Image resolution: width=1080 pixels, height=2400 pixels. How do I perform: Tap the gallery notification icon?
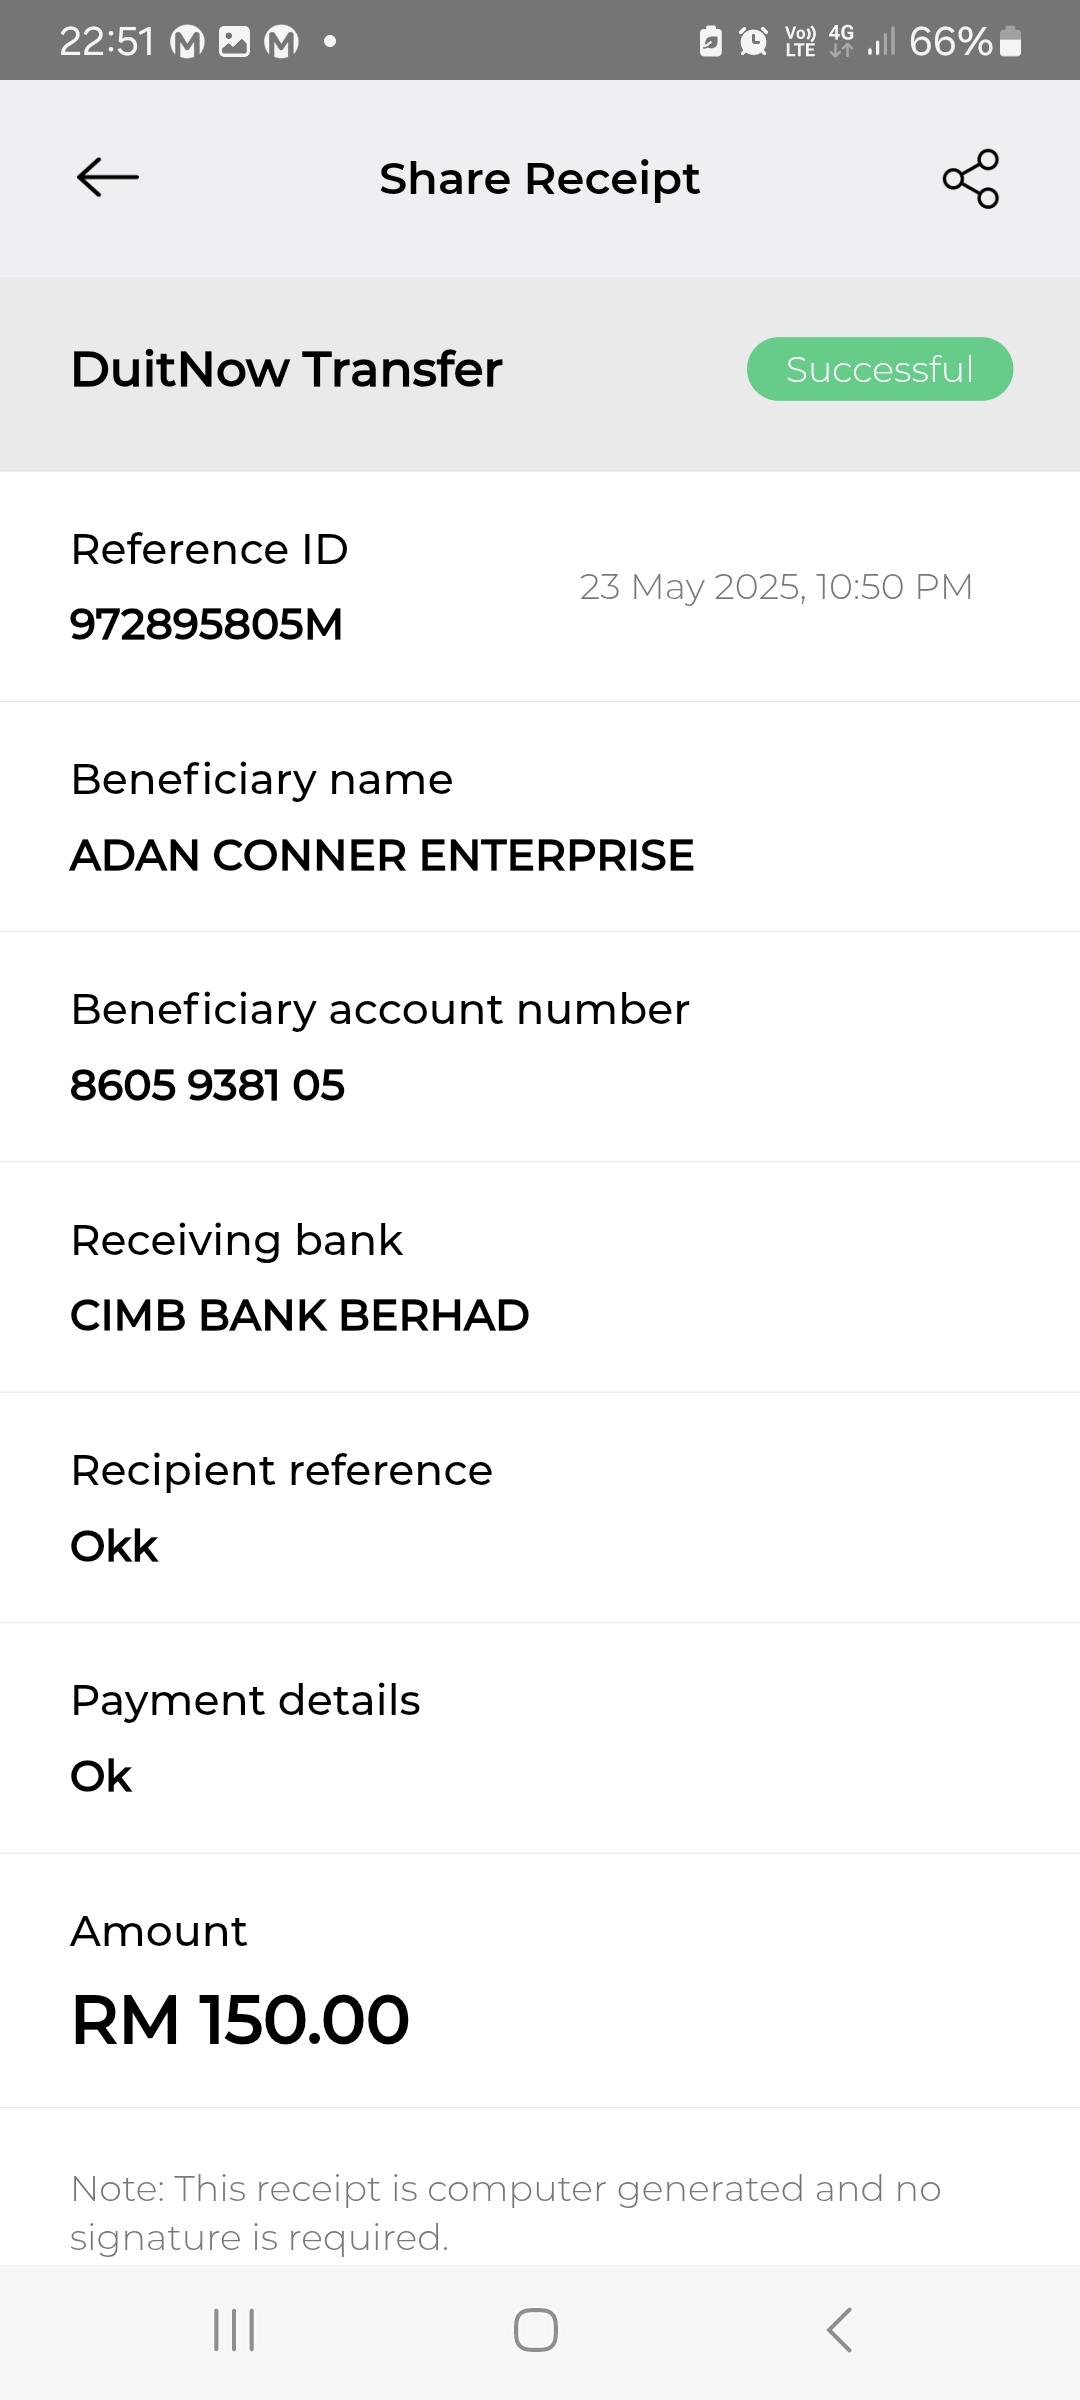pos(234,41)
